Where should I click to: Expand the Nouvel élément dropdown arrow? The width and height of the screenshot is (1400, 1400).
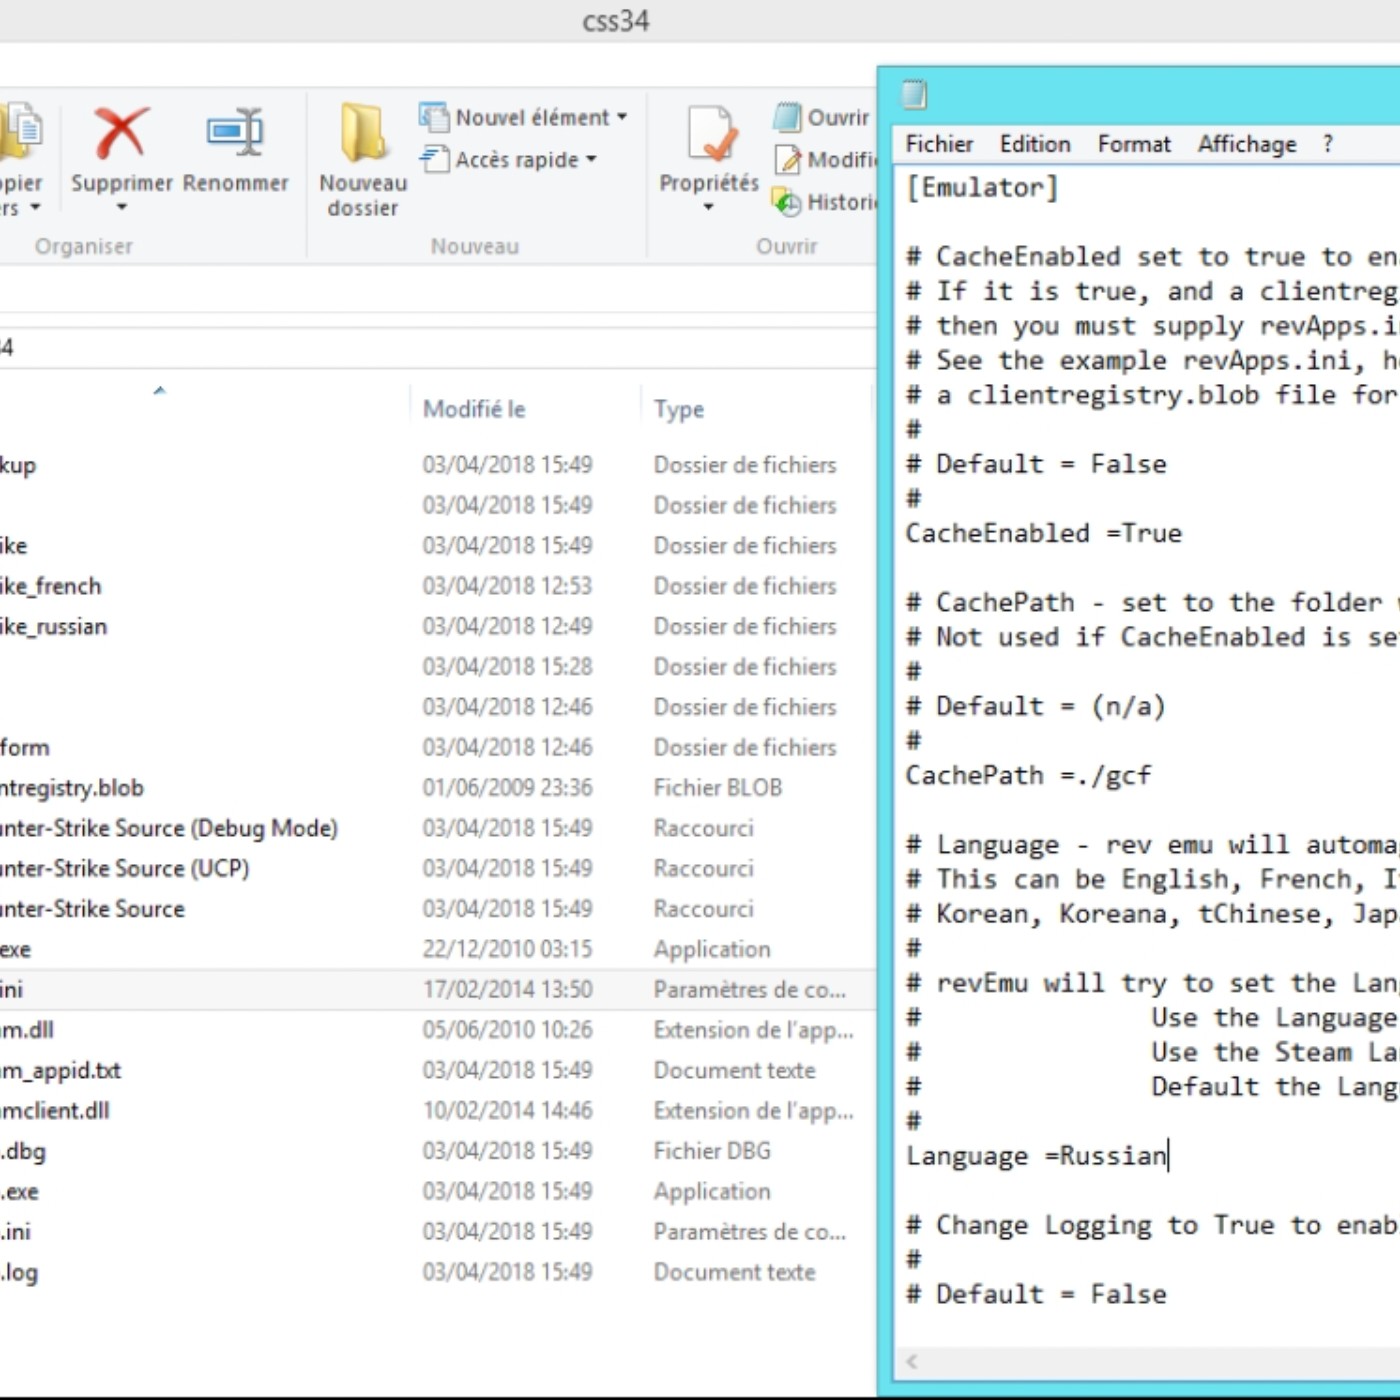(x=622, y=117)
